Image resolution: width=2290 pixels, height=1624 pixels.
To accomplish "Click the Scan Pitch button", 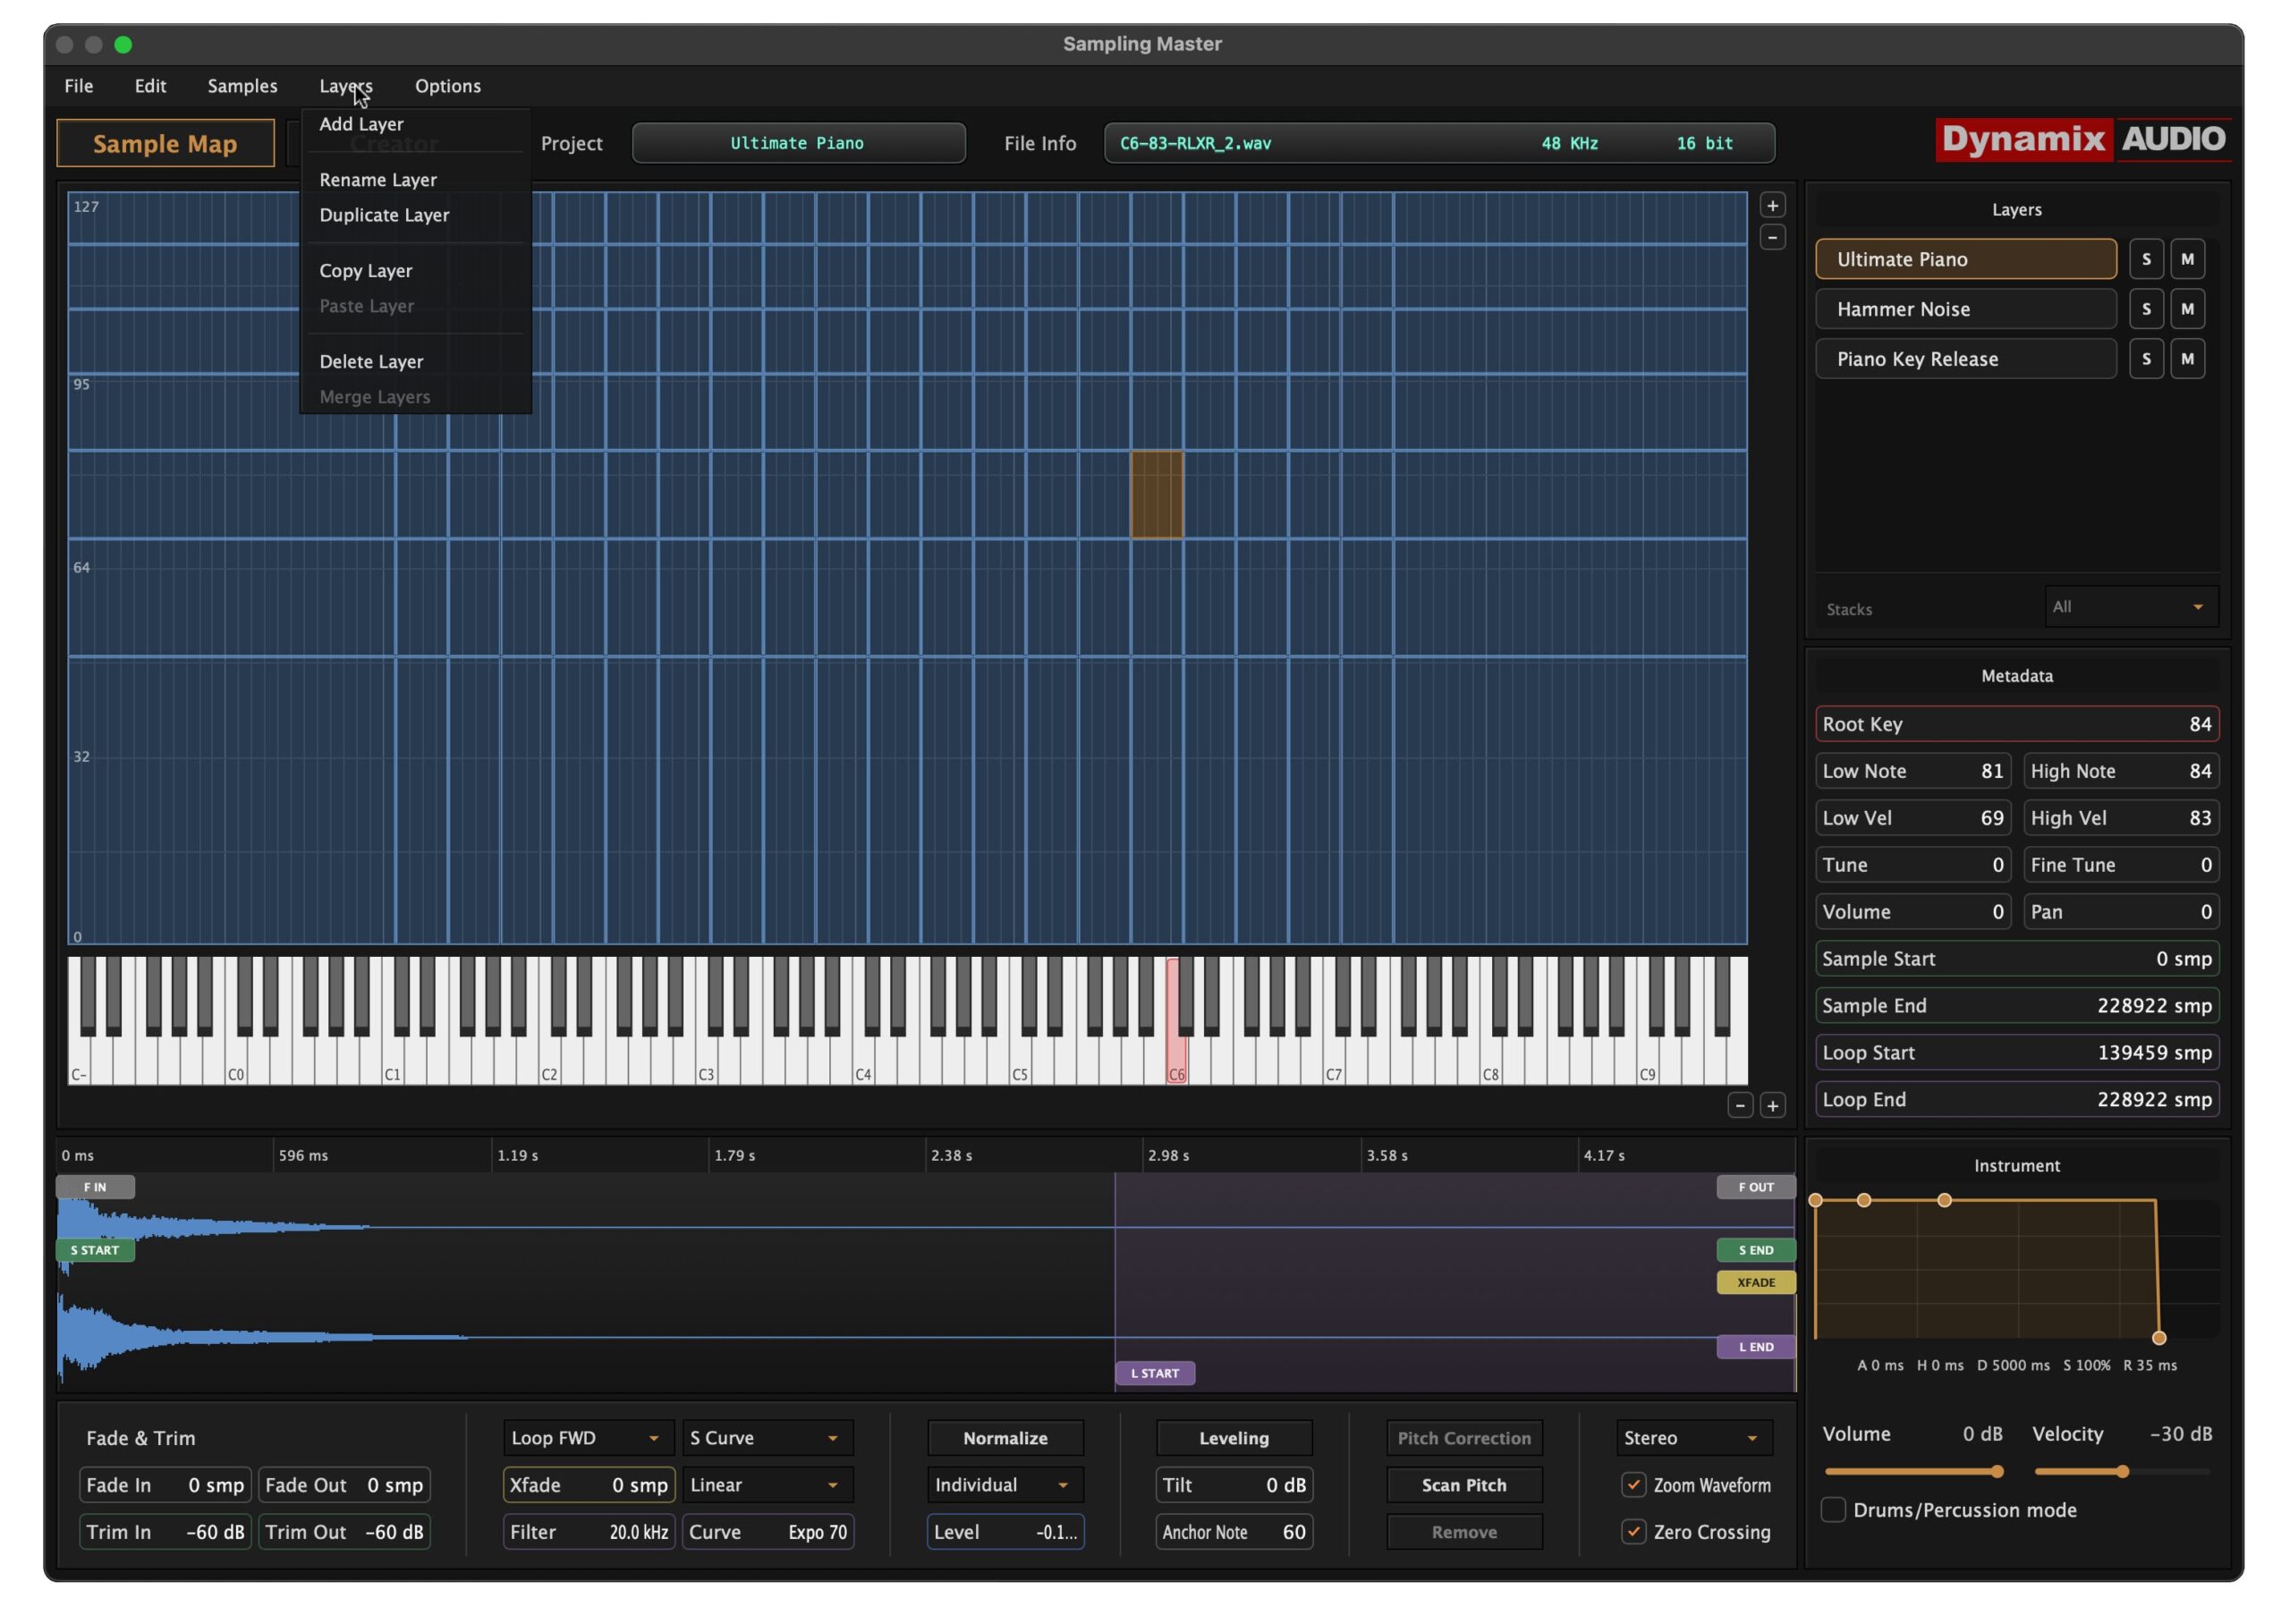I will (x=1464, y=1485).
